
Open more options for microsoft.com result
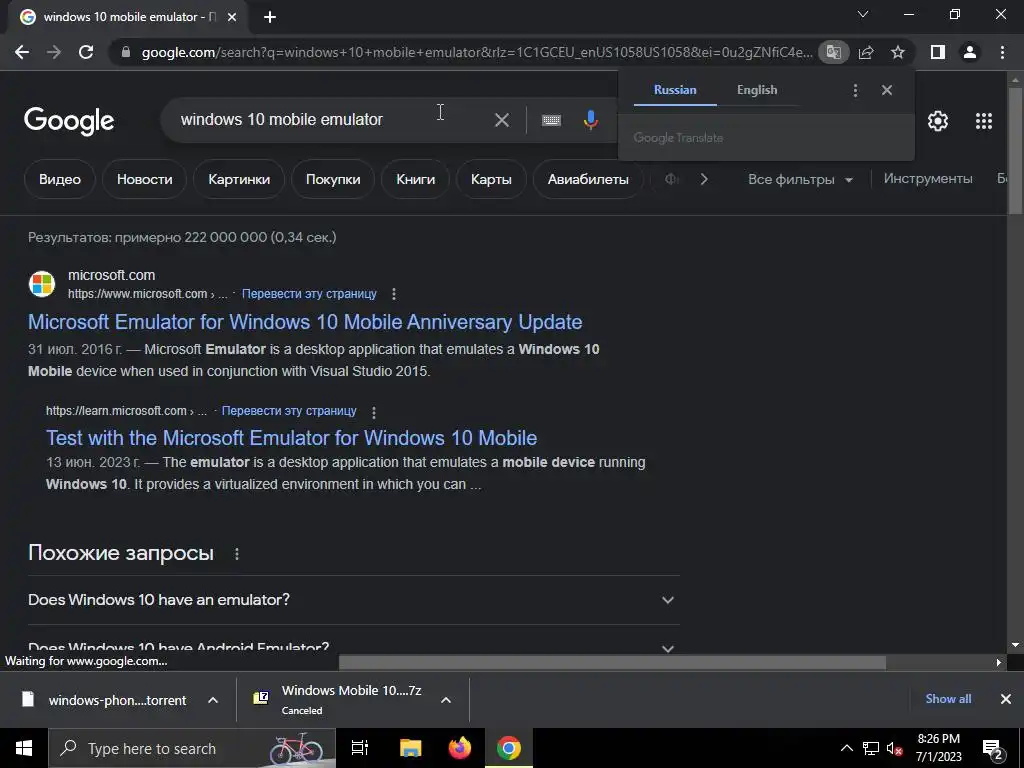(394, 295)
